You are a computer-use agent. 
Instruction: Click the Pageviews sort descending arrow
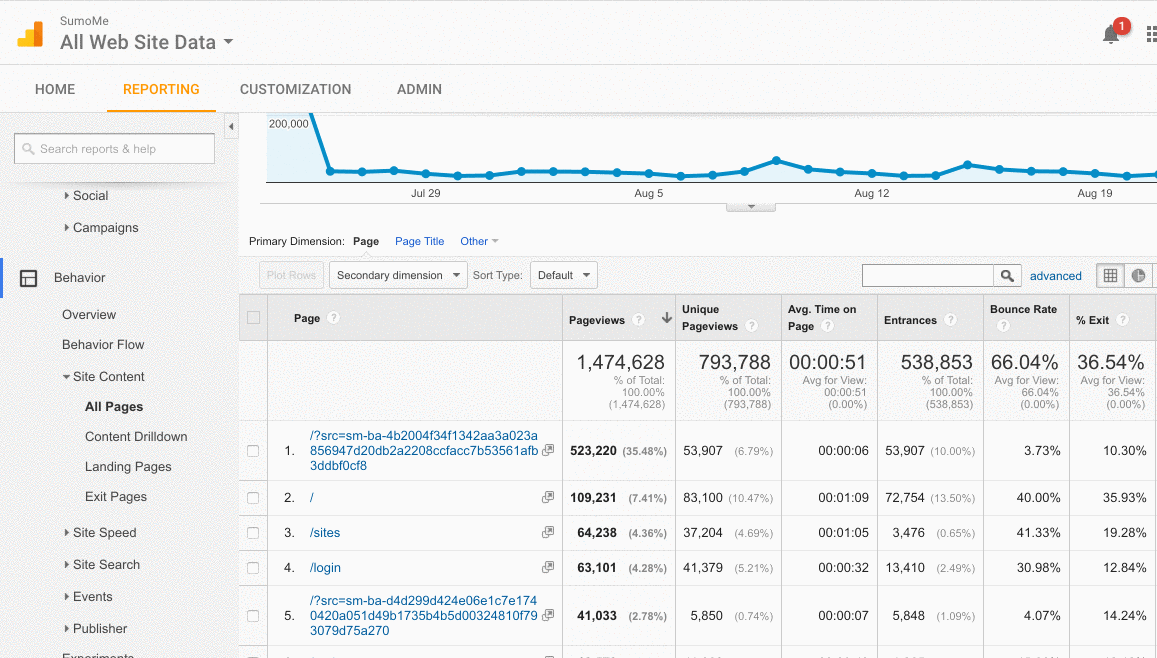[x=666, y=318]
